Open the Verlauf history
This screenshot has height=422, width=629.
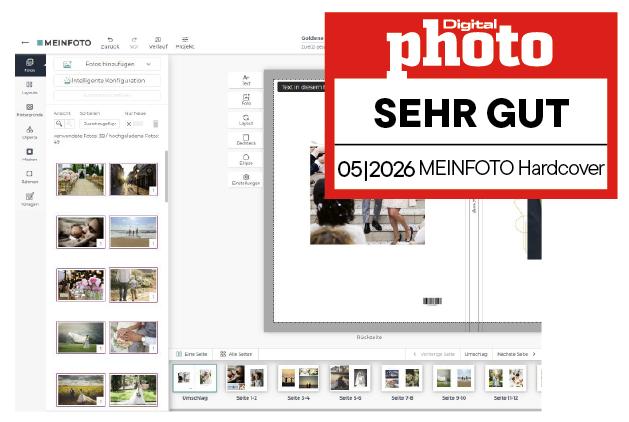pos(158,43)
